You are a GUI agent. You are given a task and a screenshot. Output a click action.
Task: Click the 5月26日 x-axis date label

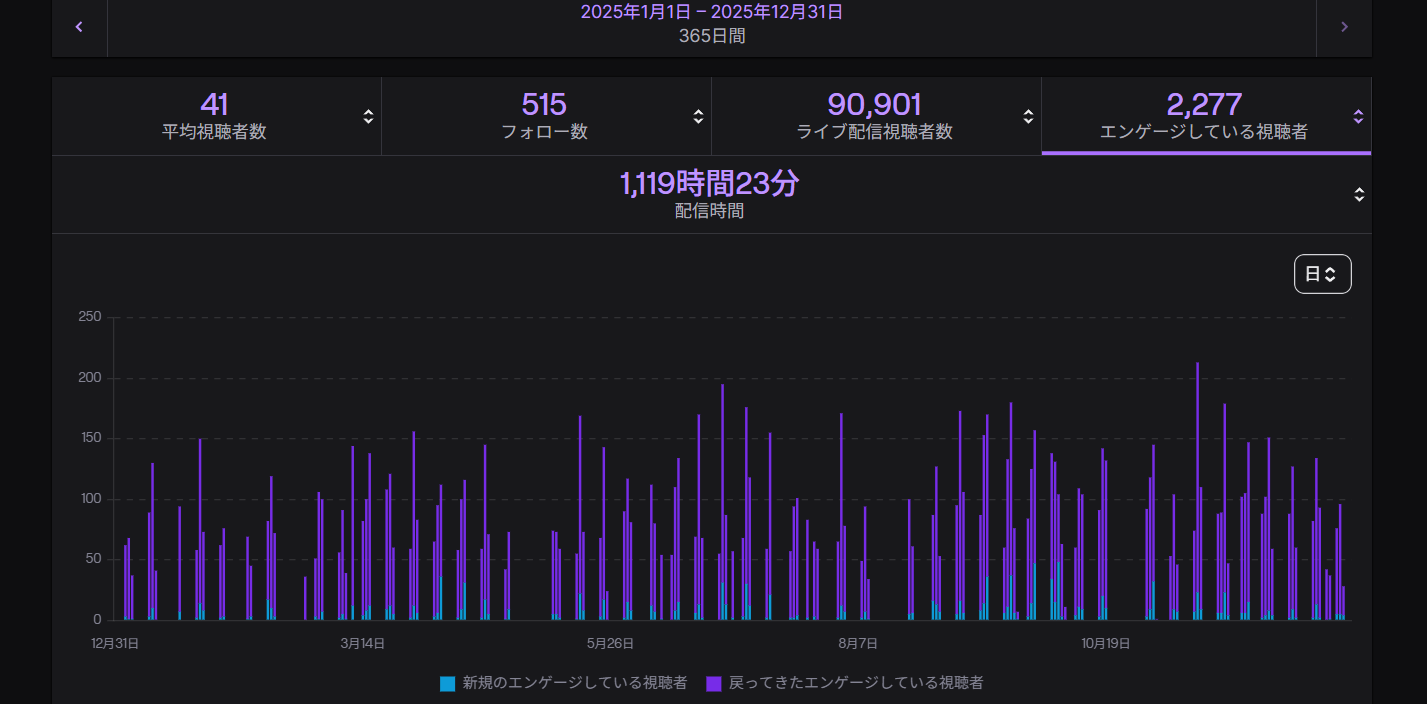pos(610,643)
